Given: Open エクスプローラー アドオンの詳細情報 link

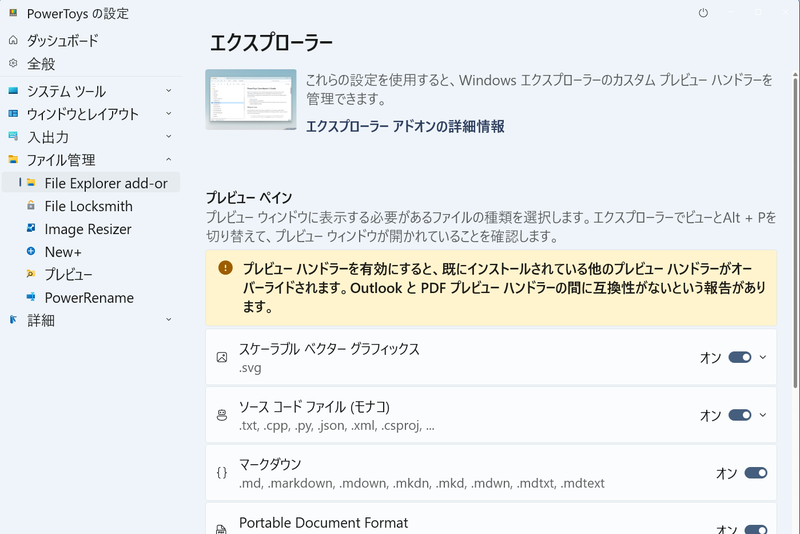Looking at the screenshot, I should [405, 126].
